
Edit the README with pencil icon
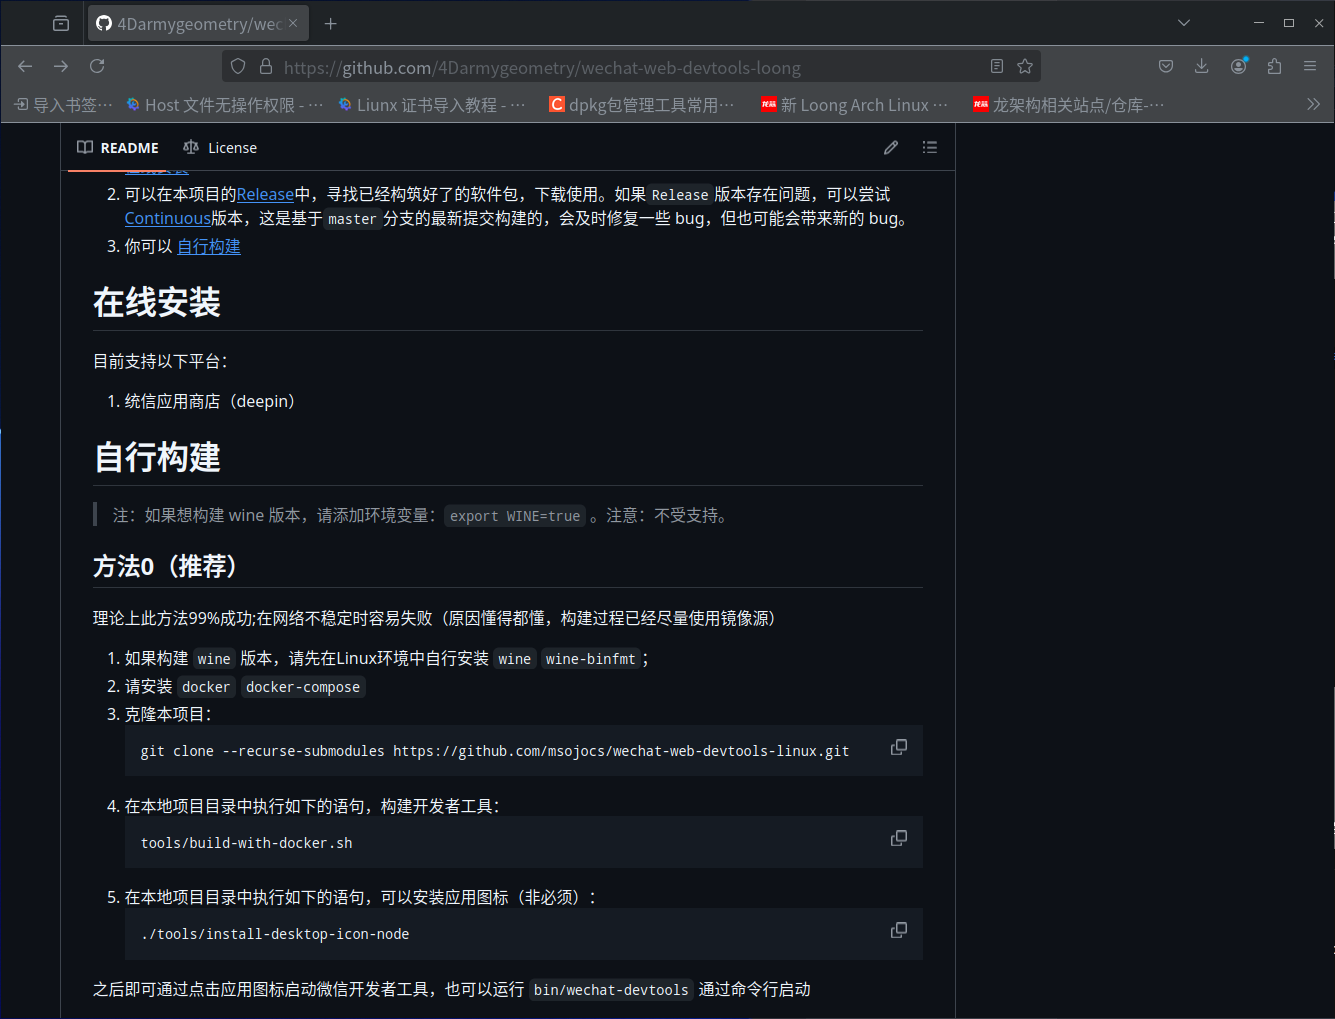pos(891,148)
